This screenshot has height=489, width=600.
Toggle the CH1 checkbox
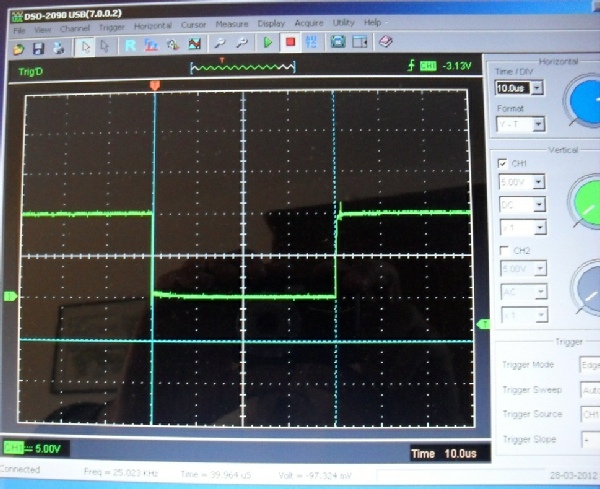coord(503,163)
